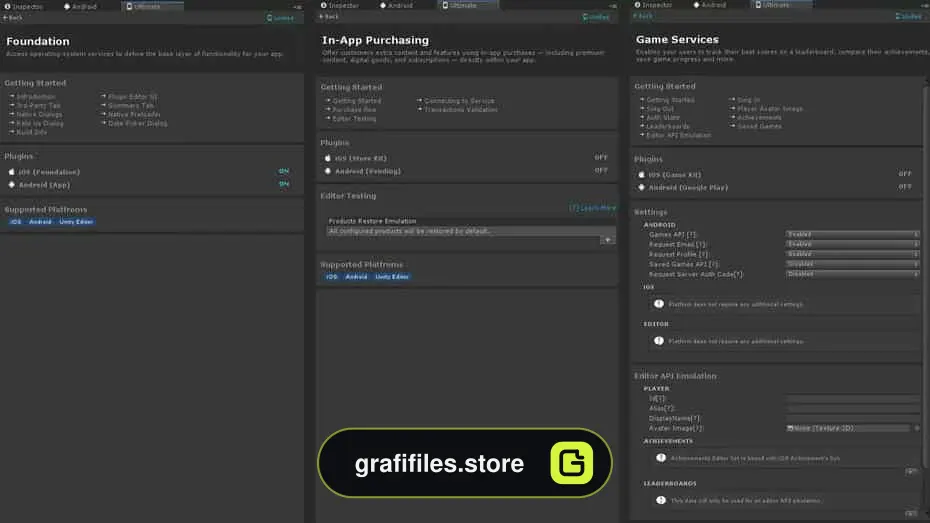Click the Unity Editor platform badge in Foundation panel
The image size is (930, 523).
[x=76, y=222]
